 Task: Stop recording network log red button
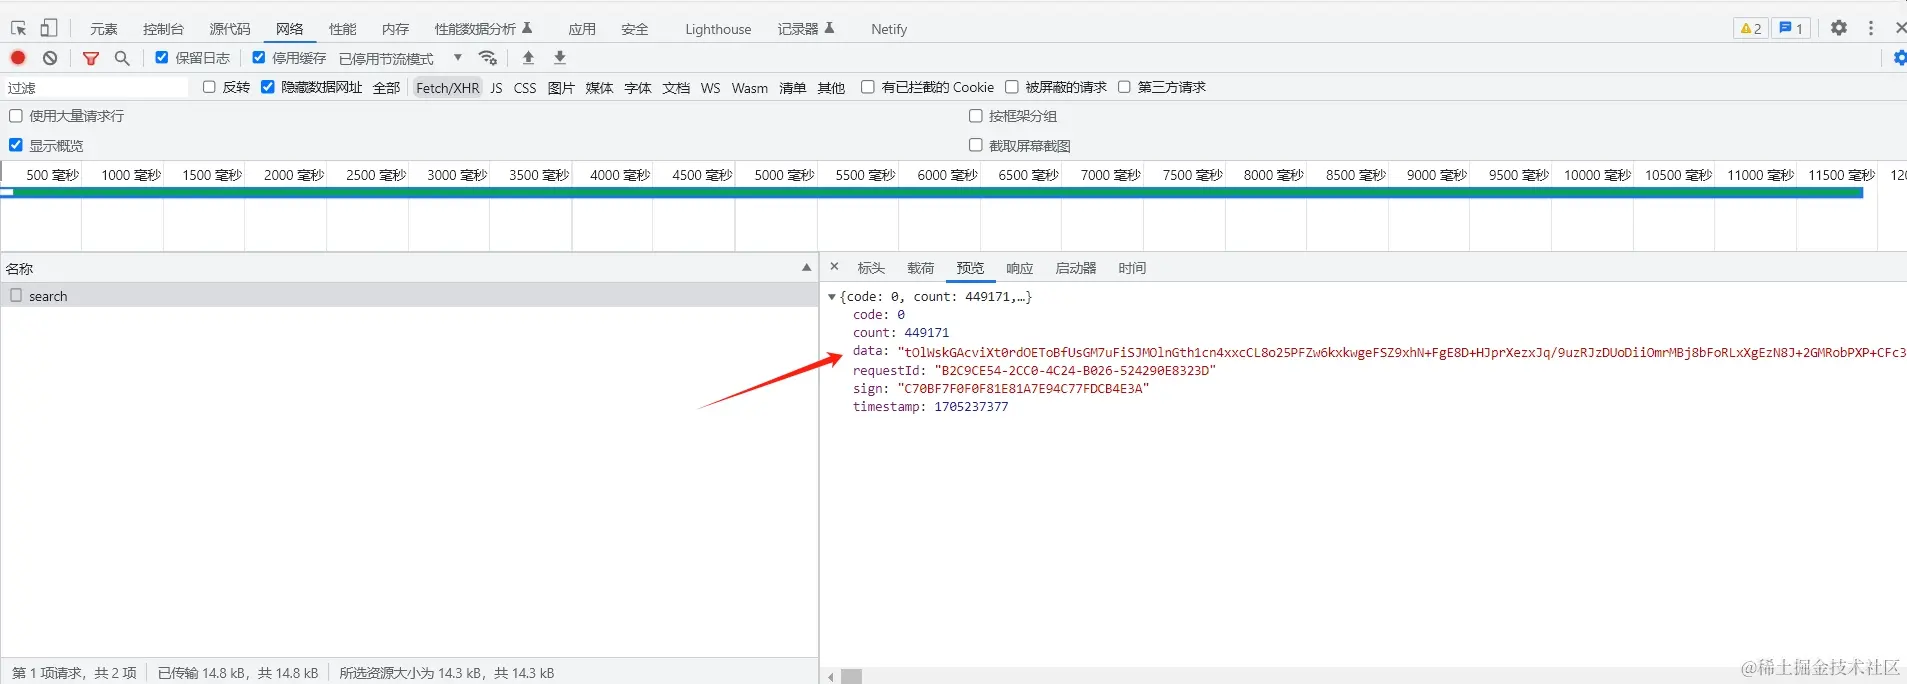(18, 58)
